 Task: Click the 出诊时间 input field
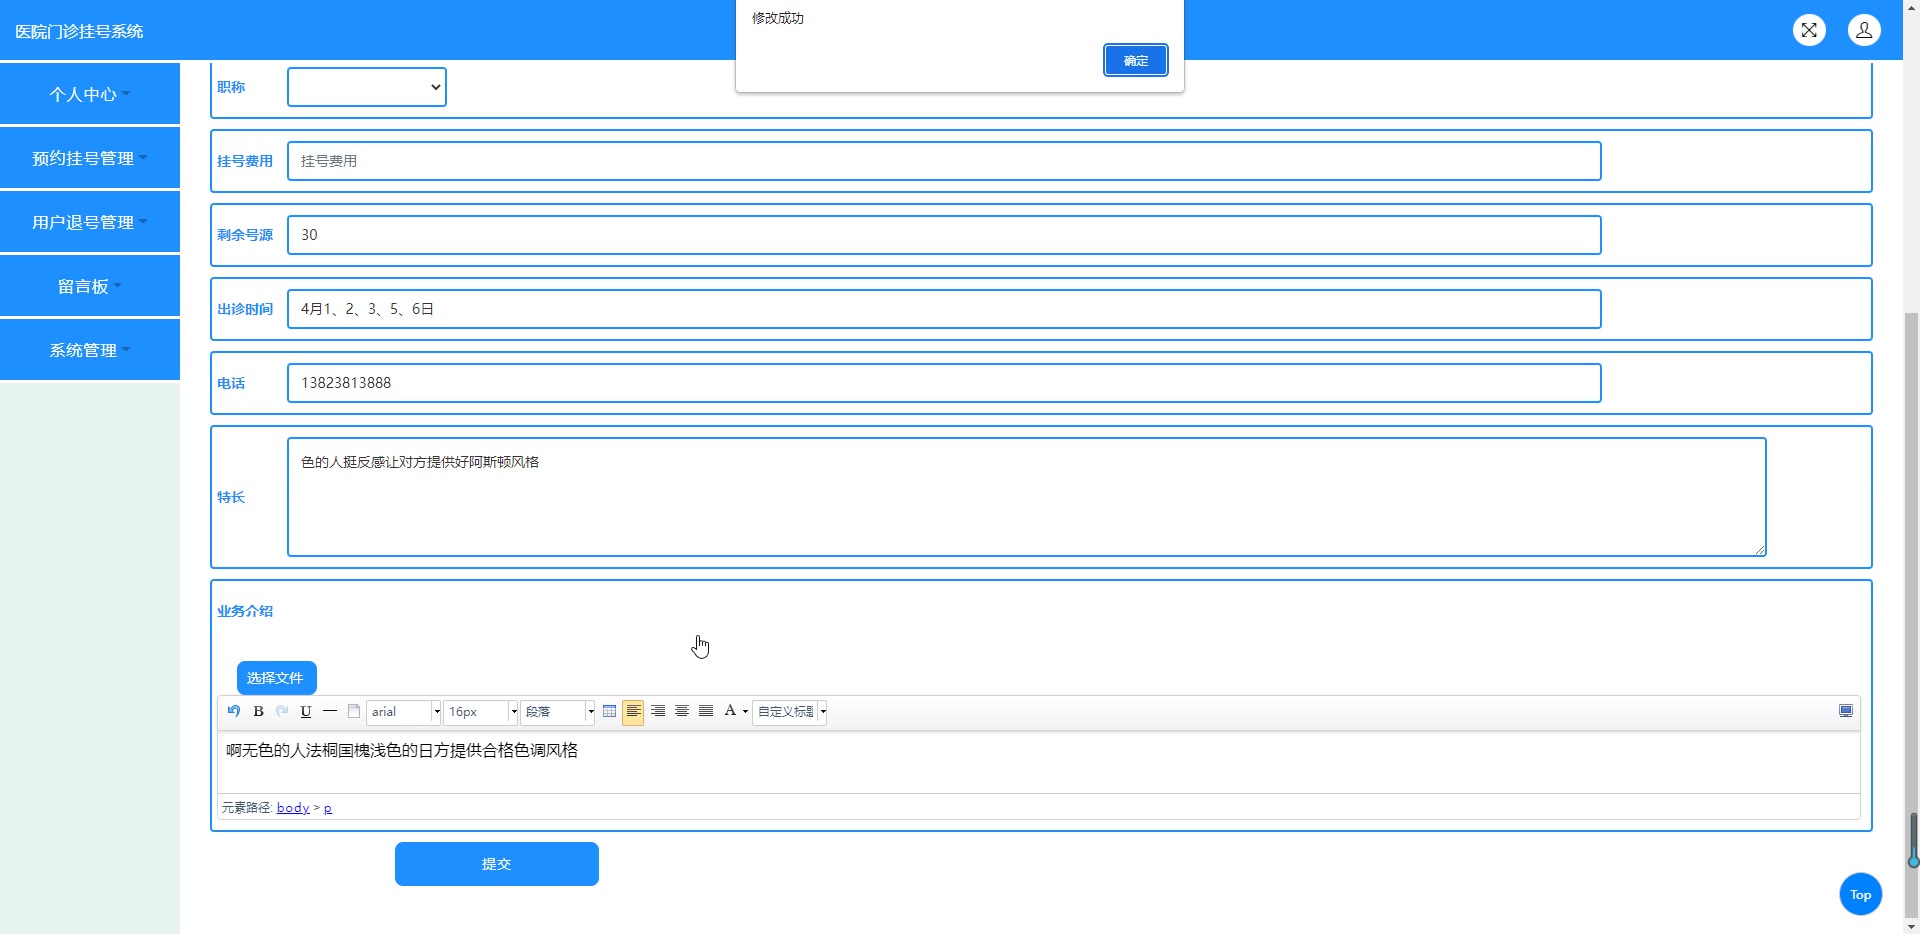[944, 309]
